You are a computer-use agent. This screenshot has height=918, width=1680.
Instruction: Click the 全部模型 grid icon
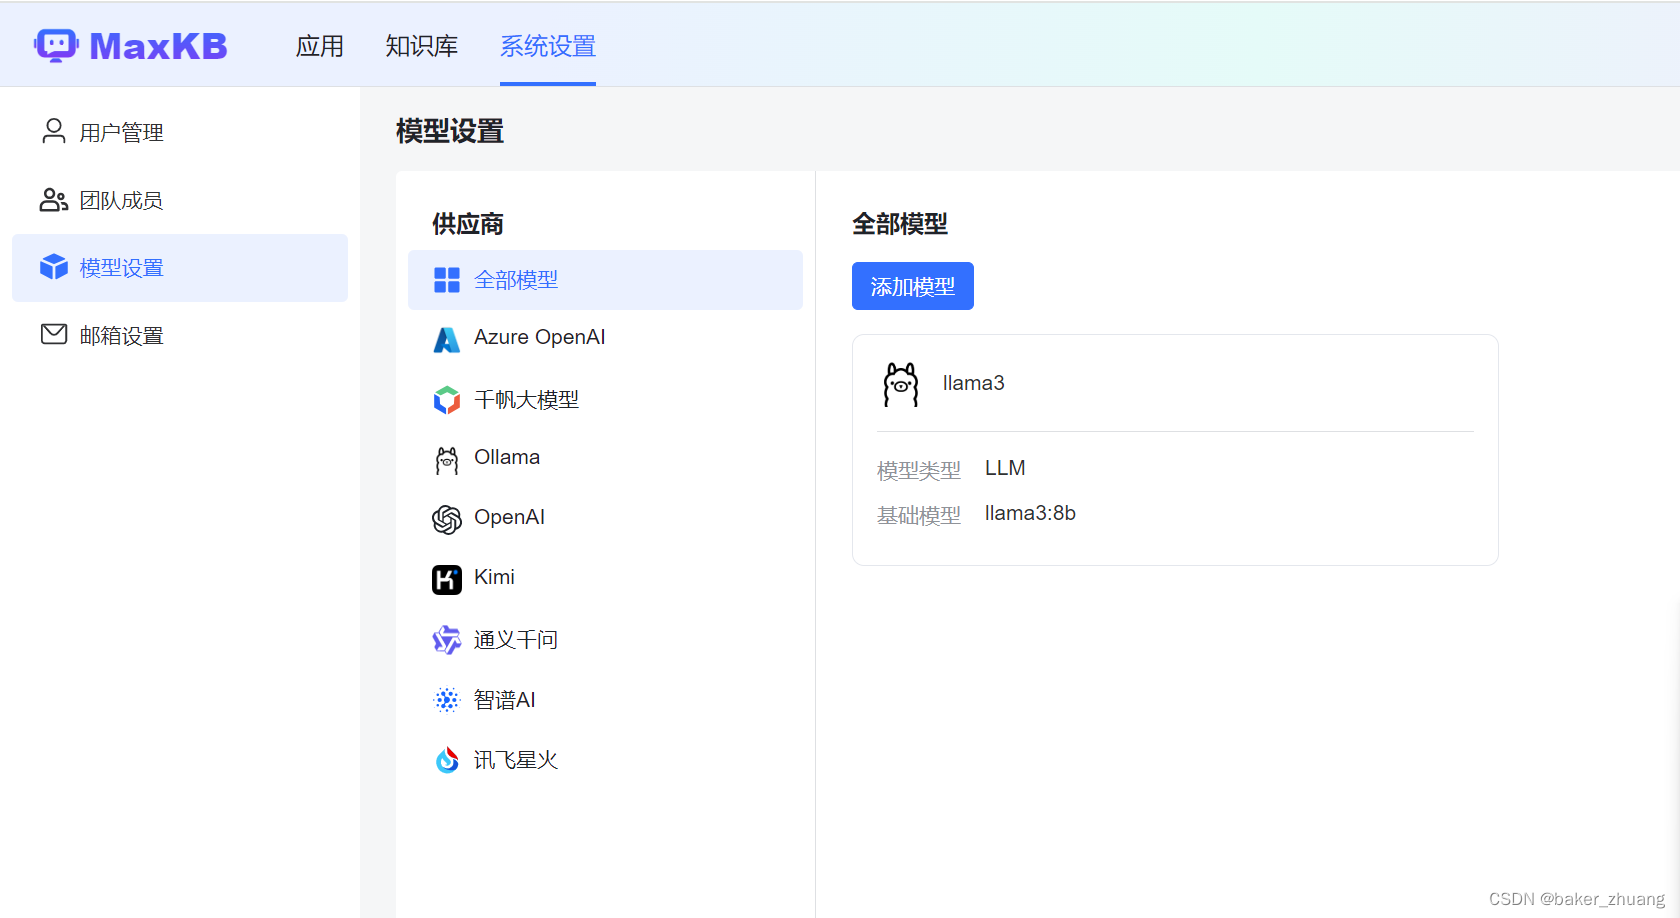(x=446, y=280)
